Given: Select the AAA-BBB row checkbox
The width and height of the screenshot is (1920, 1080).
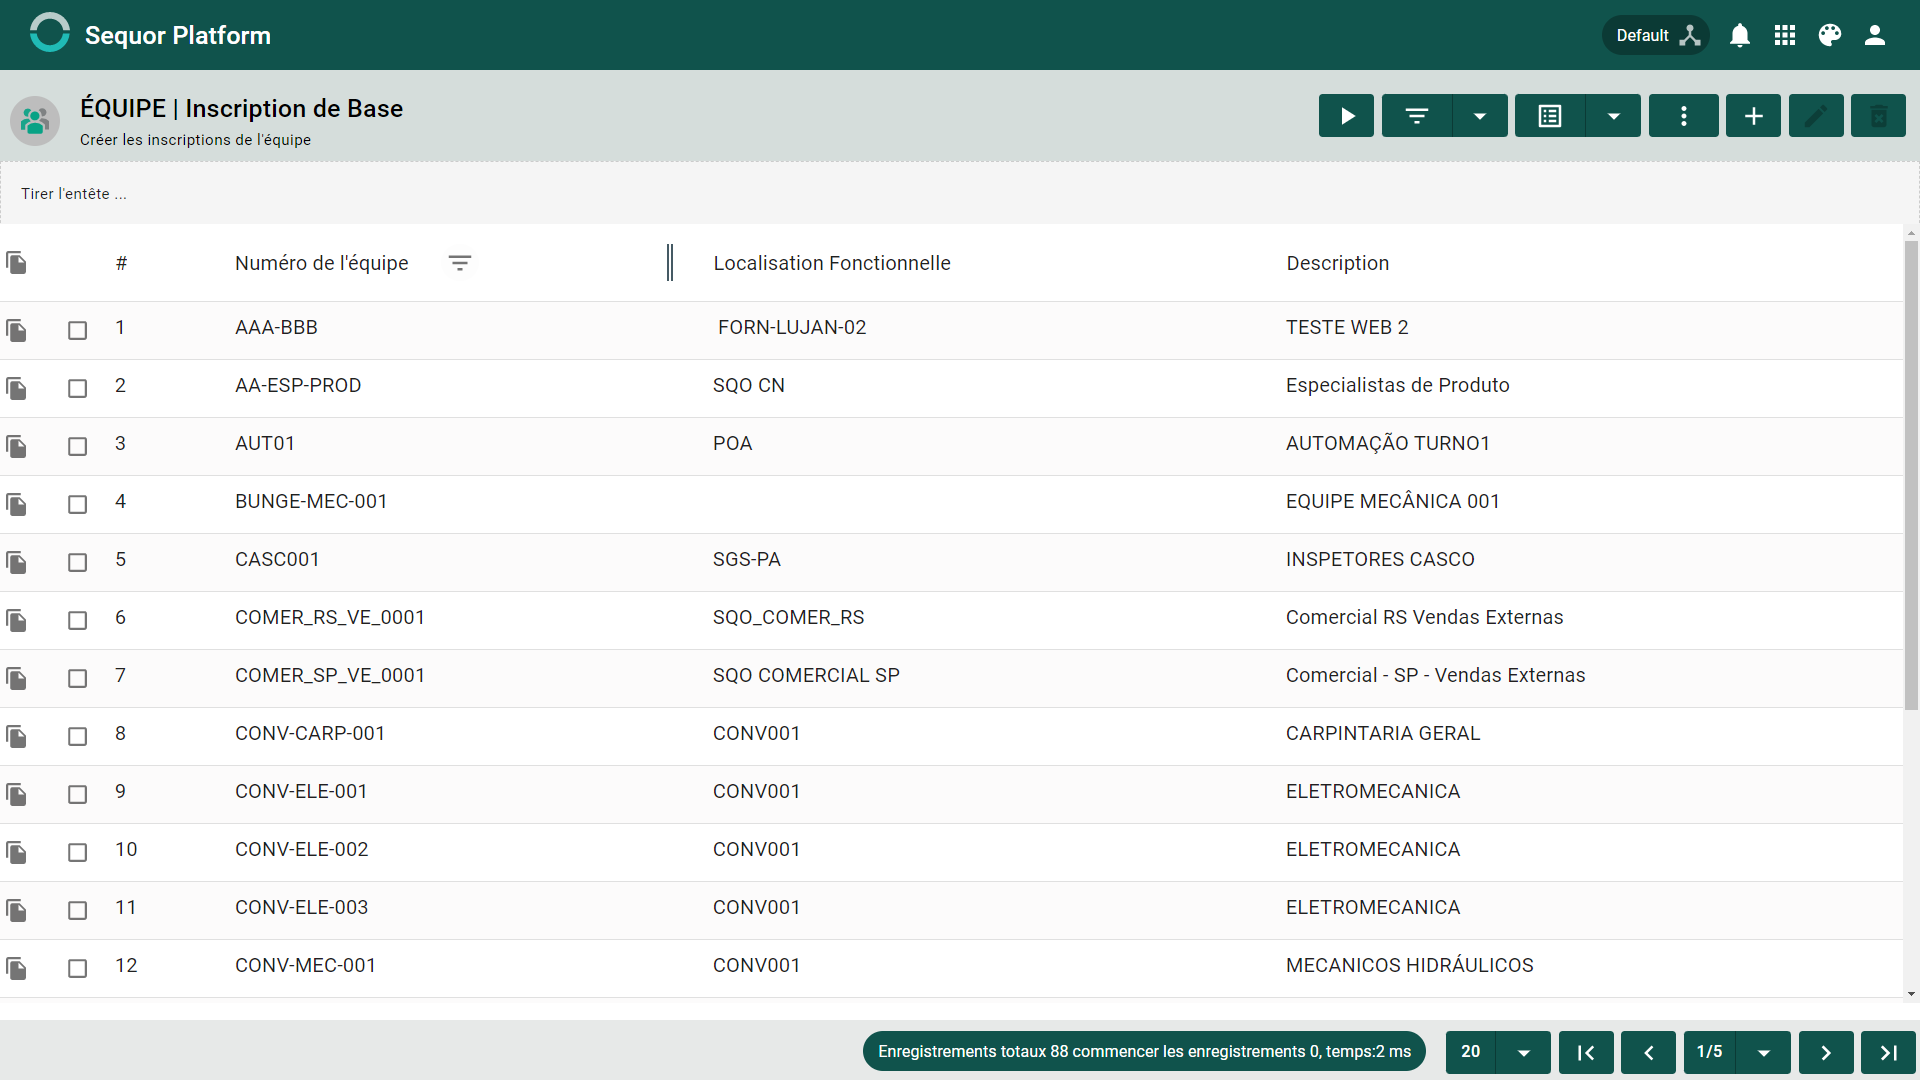Looking at the screenshot, I should [x=77, y=330].
